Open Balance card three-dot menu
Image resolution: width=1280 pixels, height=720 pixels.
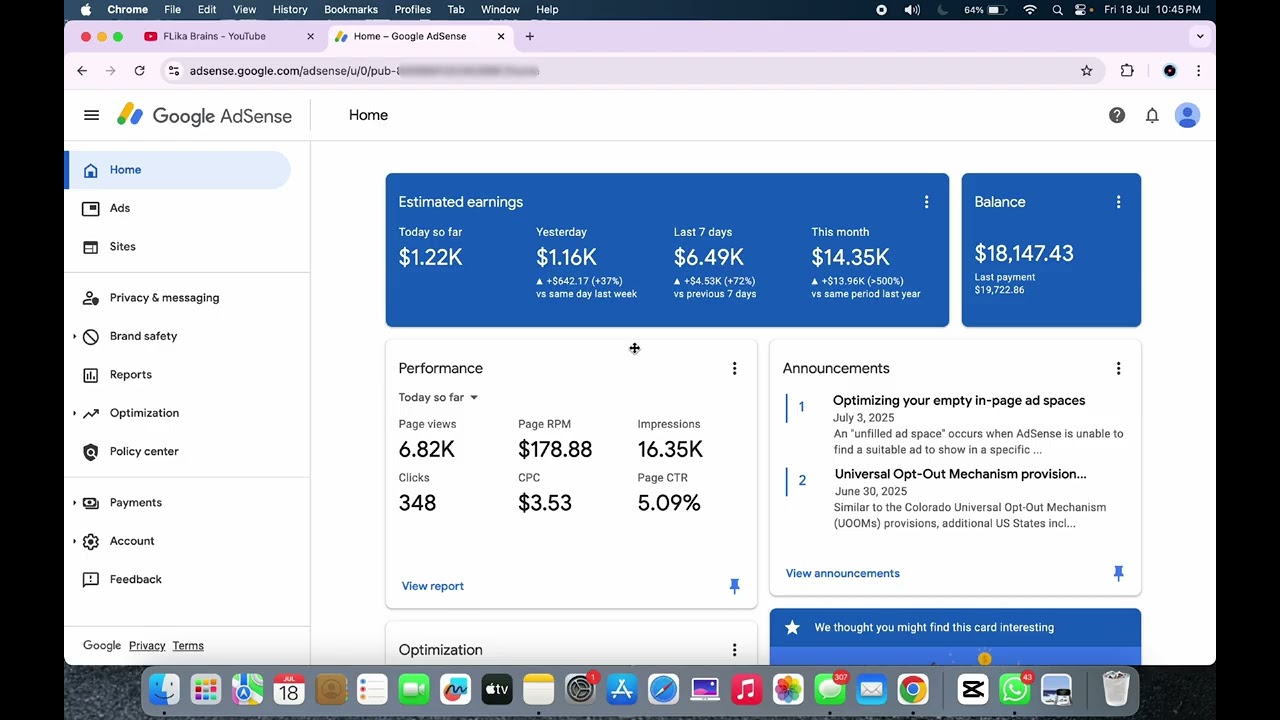(x=1118, y=202)
